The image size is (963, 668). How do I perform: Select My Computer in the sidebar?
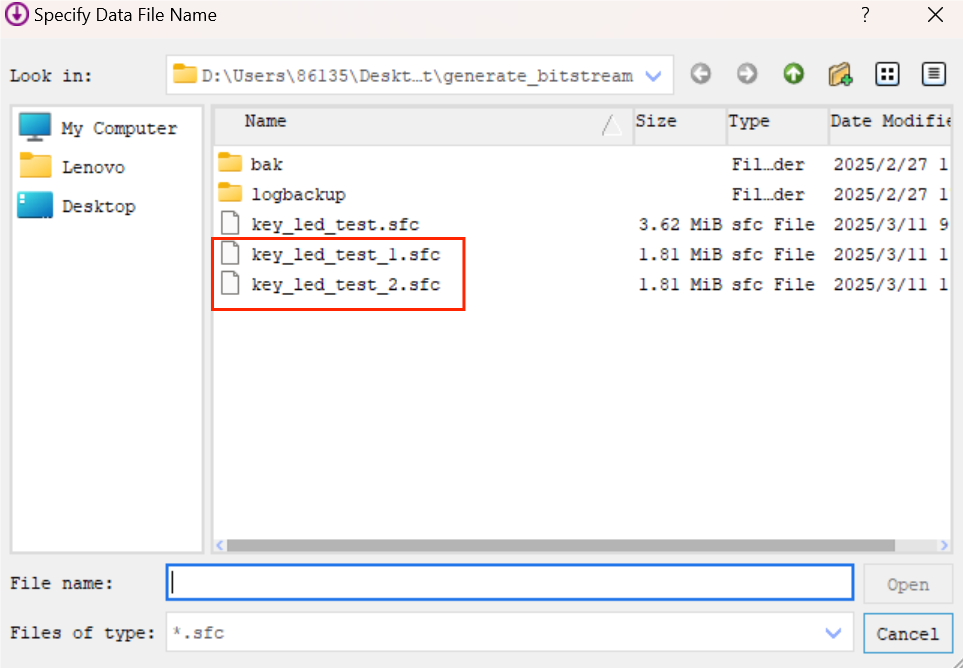(118, 128)
